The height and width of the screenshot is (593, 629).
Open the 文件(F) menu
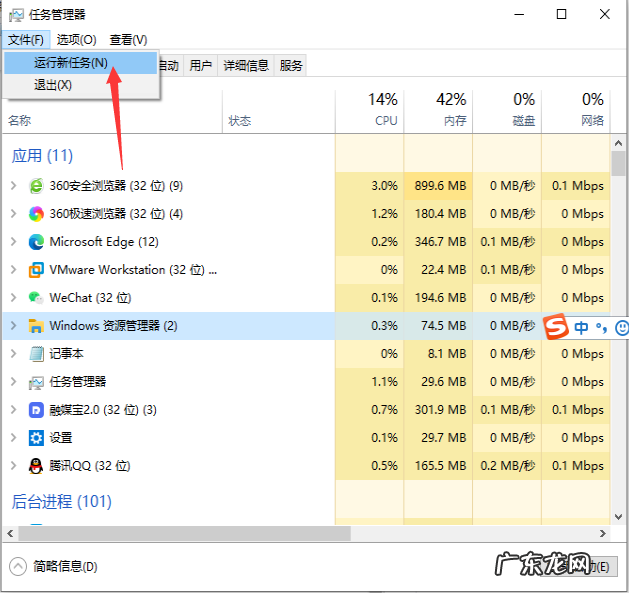[x=26, y=40]
